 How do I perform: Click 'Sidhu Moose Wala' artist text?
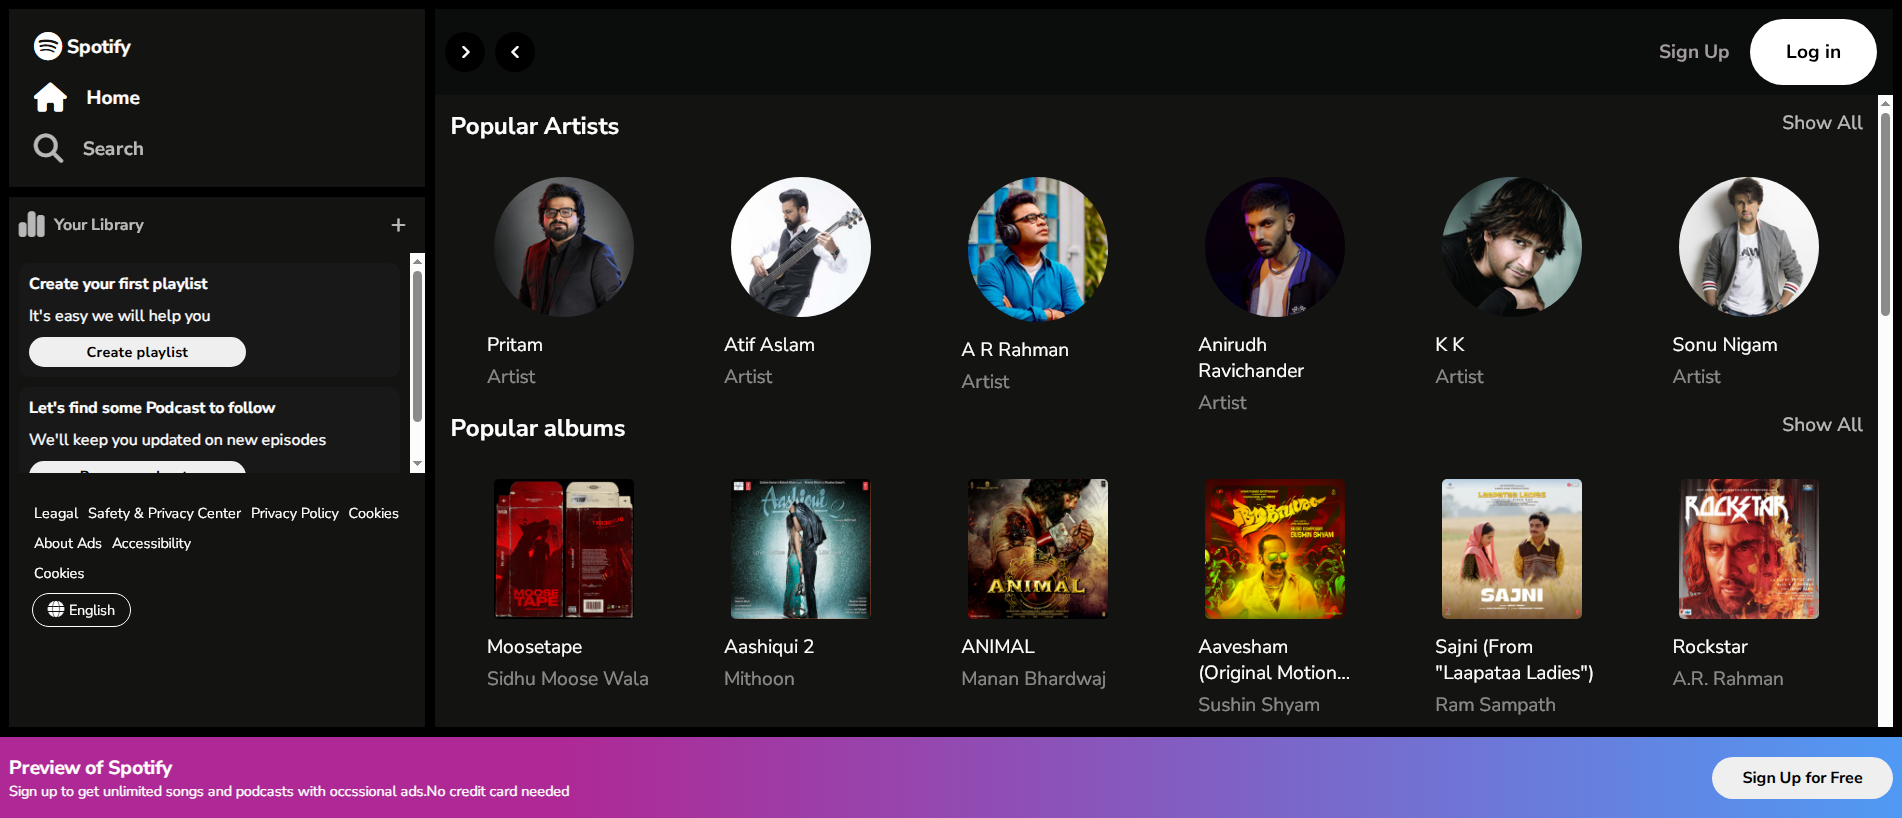[x=567, y=679]
